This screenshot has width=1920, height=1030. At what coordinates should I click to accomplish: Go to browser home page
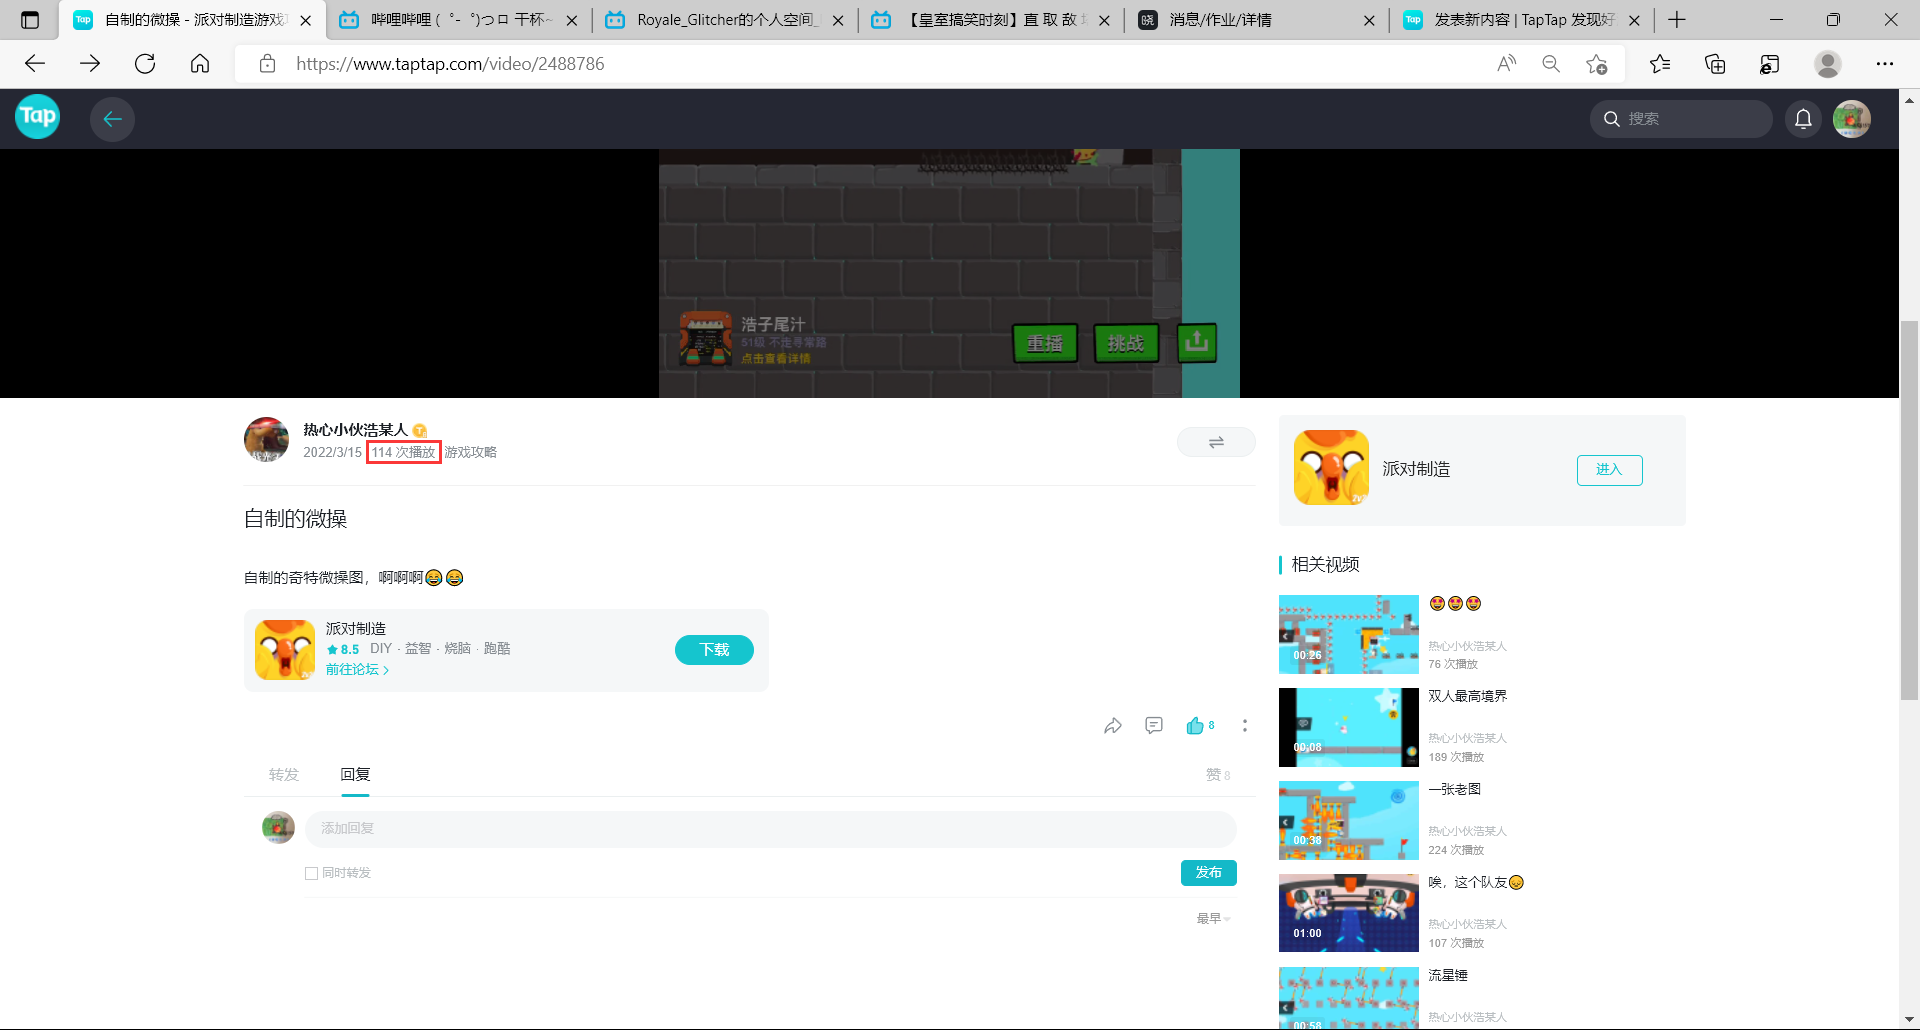[x=200, y=64]
